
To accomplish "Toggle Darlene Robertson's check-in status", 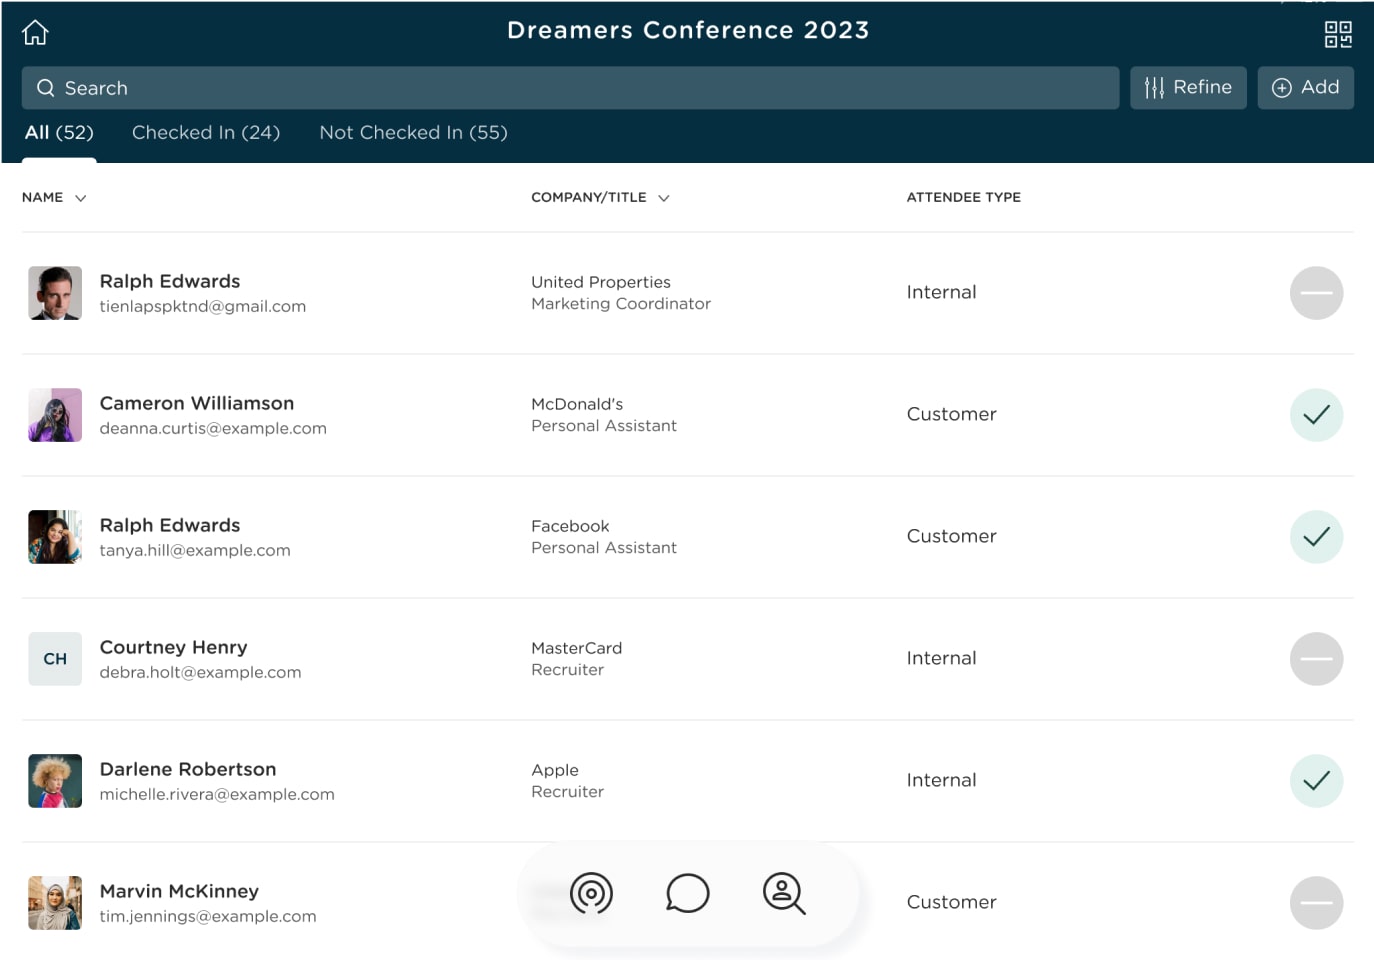I will [1316, 781].
